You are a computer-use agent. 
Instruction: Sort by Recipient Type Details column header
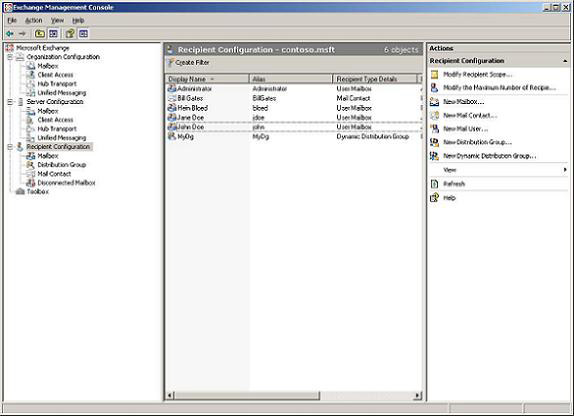pos(375,79)
